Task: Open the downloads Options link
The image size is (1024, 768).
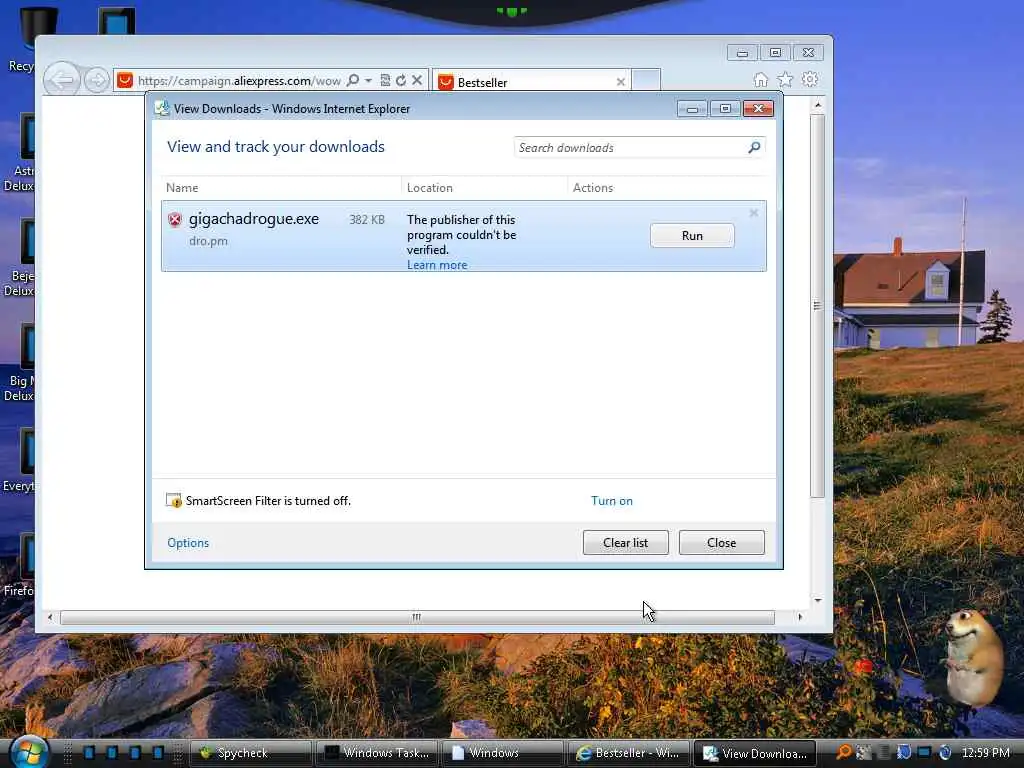Action: [188, 543]
